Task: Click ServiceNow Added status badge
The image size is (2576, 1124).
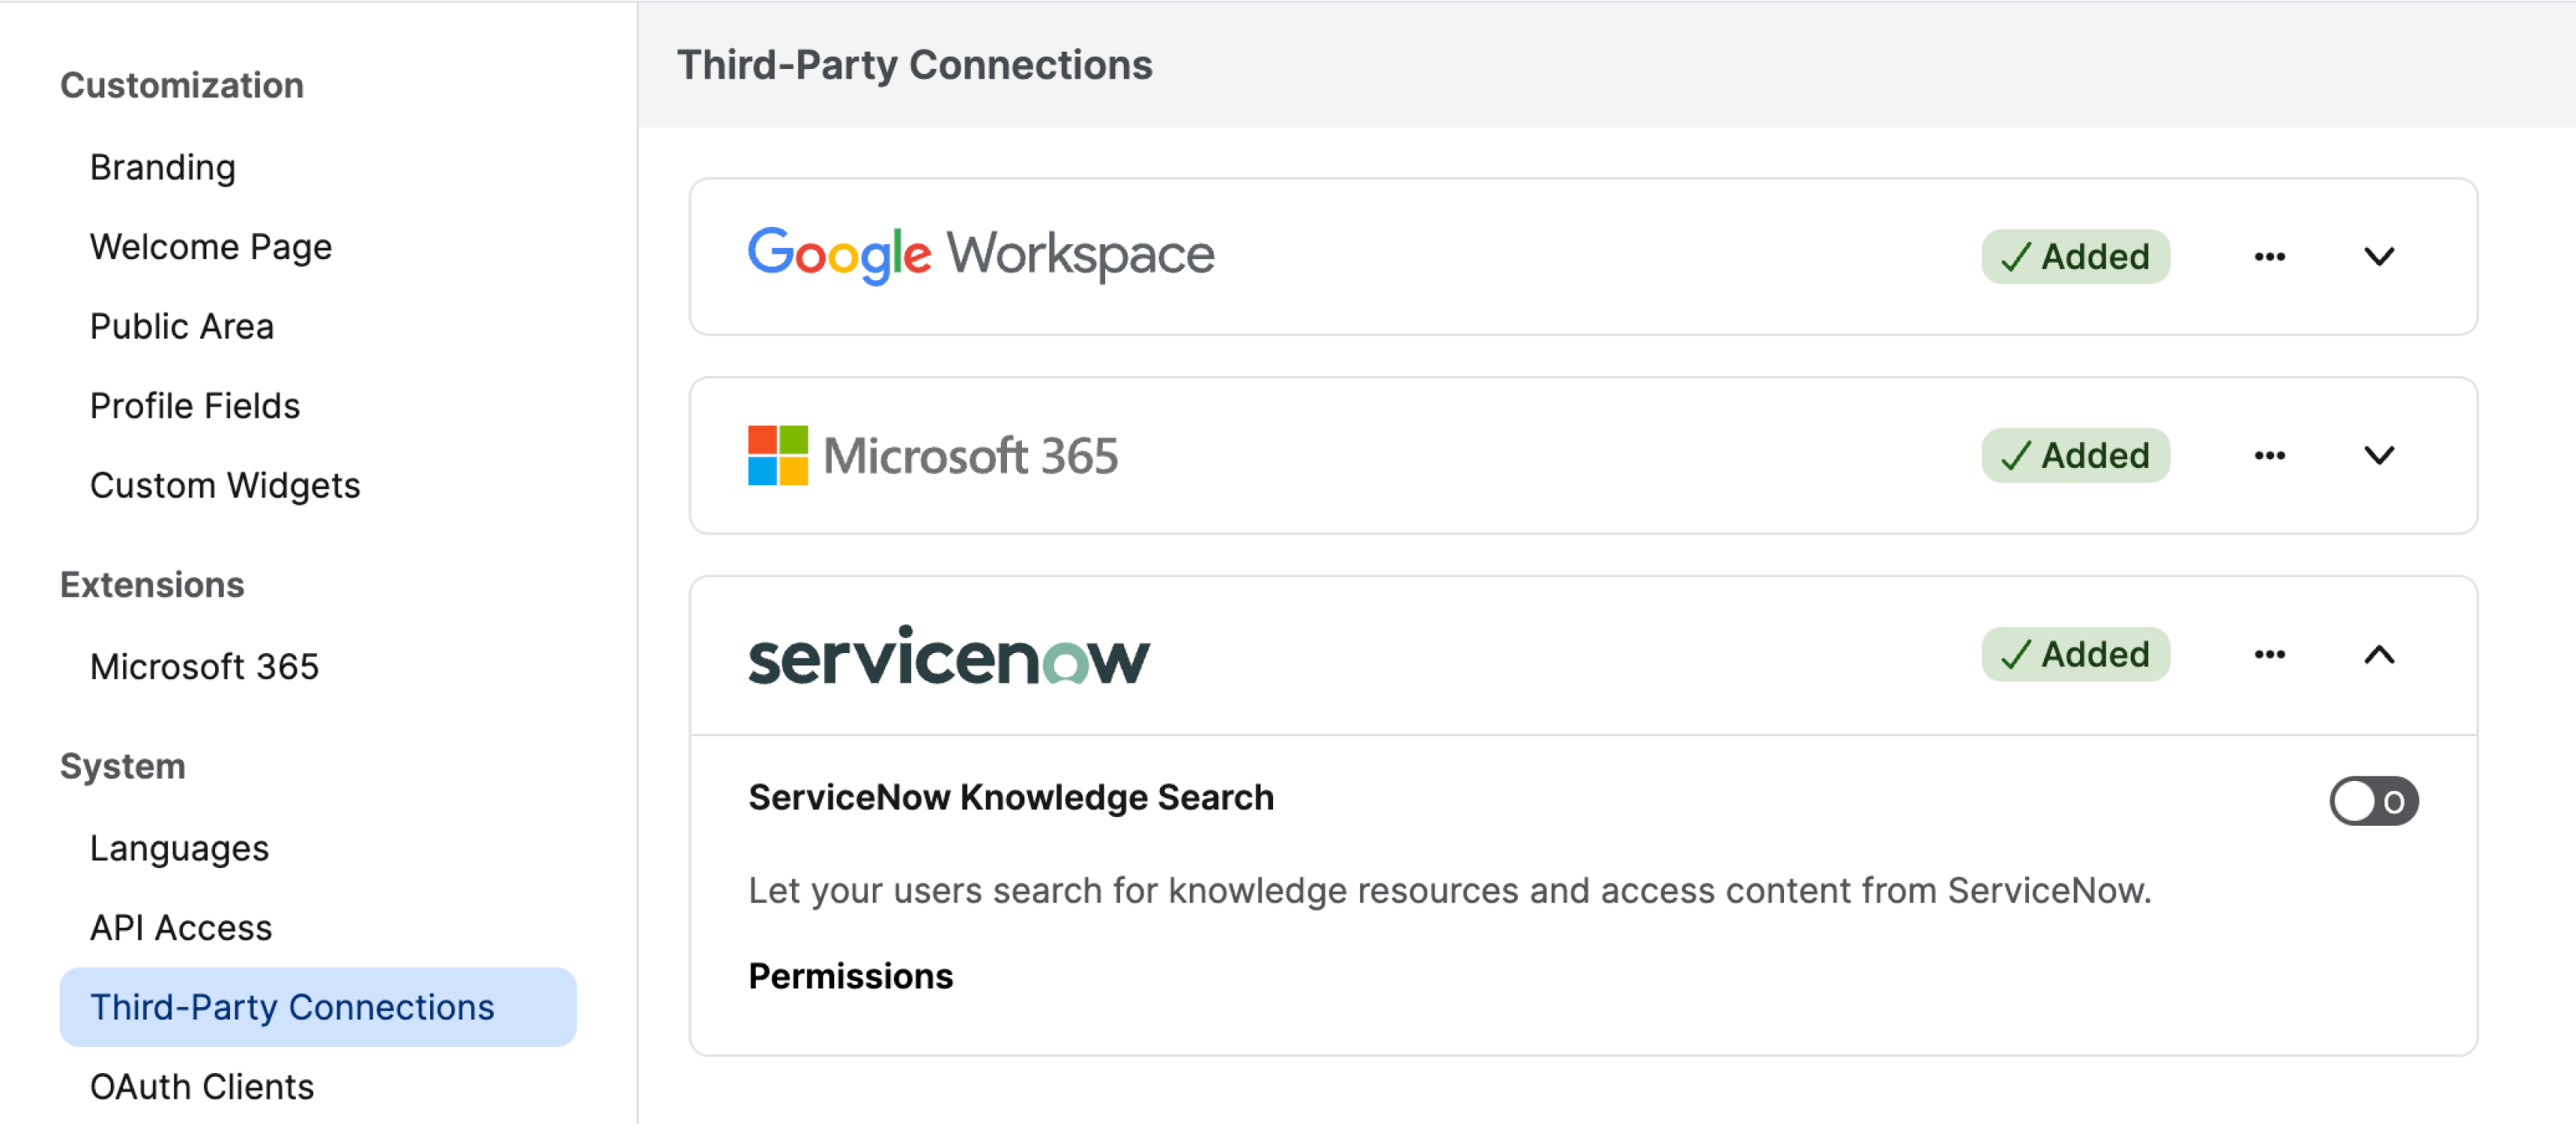Action: tap(2075, 655)
